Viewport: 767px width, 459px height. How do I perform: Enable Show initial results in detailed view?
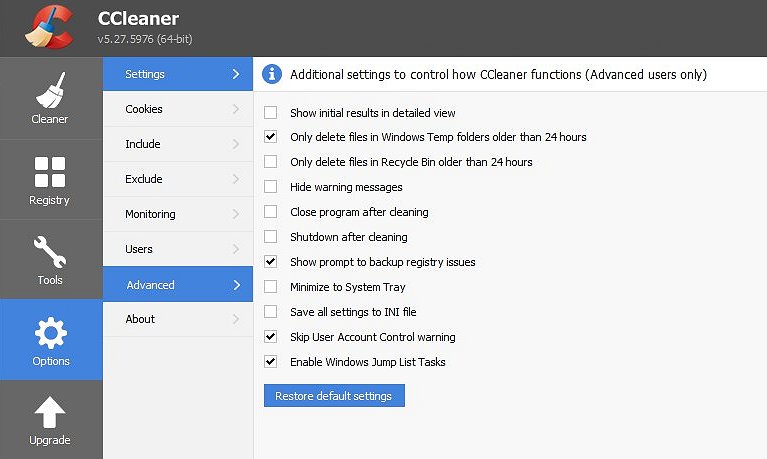(x=271, y=113)
